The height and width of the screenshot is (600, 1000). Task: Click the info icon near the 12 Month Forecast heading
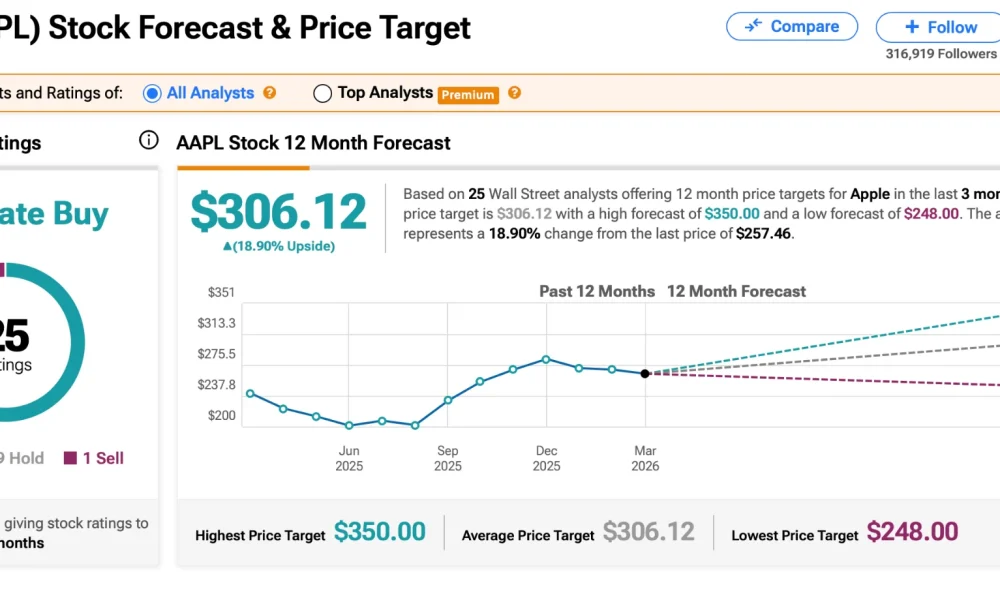point(148,140)
